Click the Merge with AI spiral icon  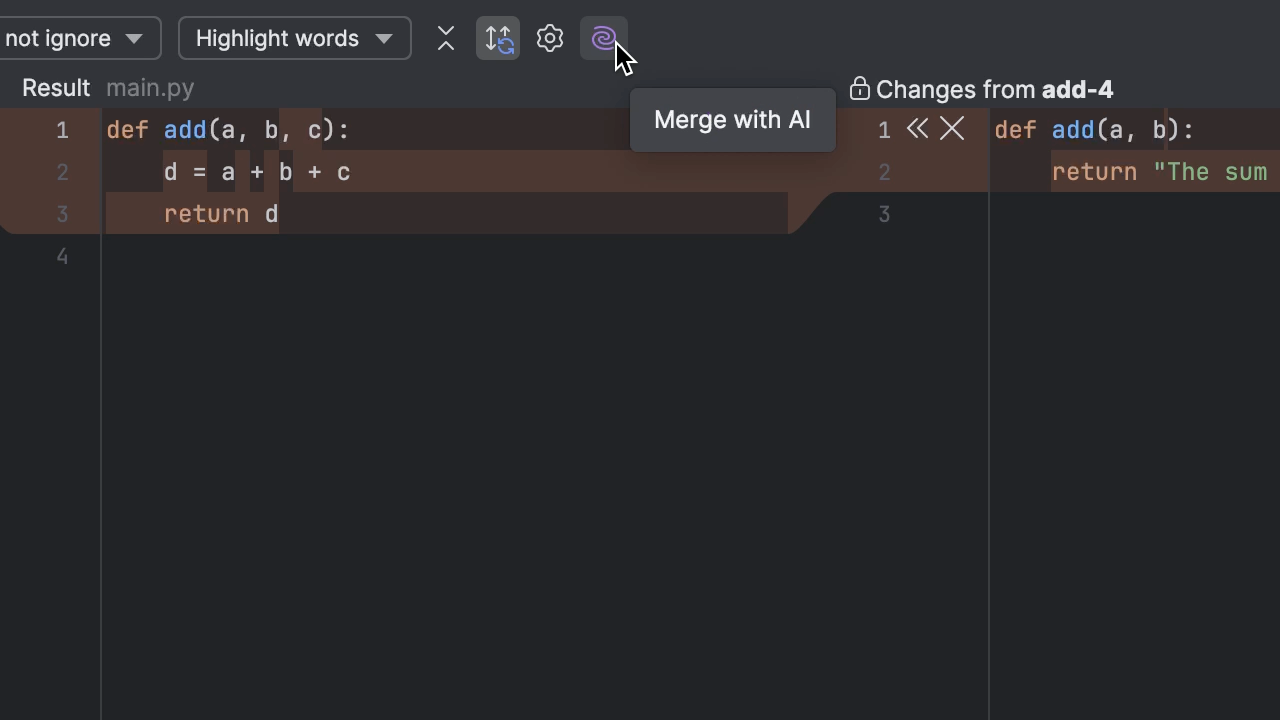[x=603, y=39]
